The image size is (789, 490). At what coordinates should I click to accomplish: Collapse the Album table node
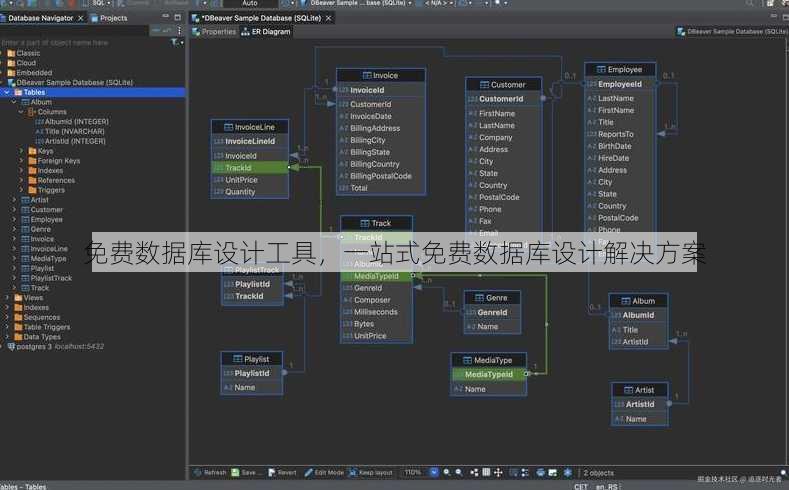[x=14, y=102]
